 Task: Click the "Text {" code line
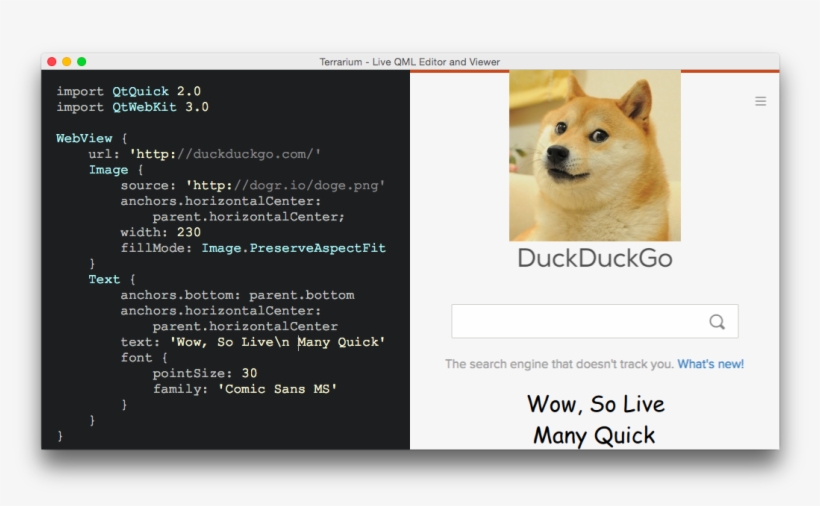coord(112,279)
